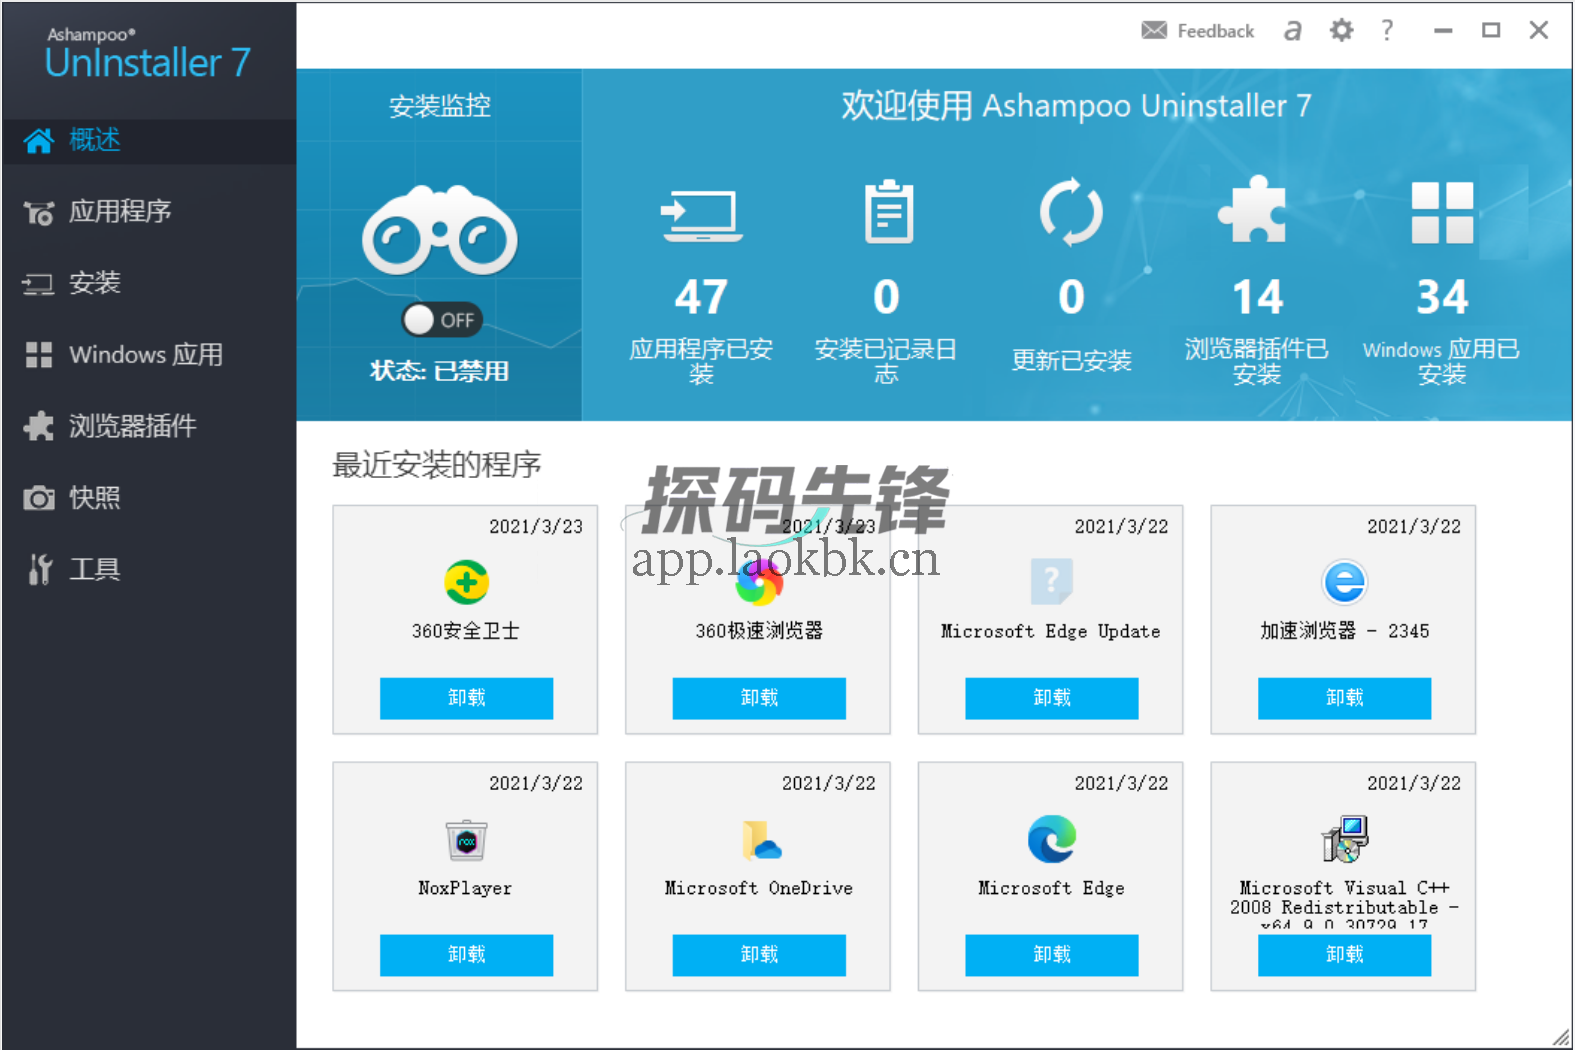1575x1050 pixels.
Task: Click the Ashampoo 'a' account icon
Action: [x=1292, y=31]
